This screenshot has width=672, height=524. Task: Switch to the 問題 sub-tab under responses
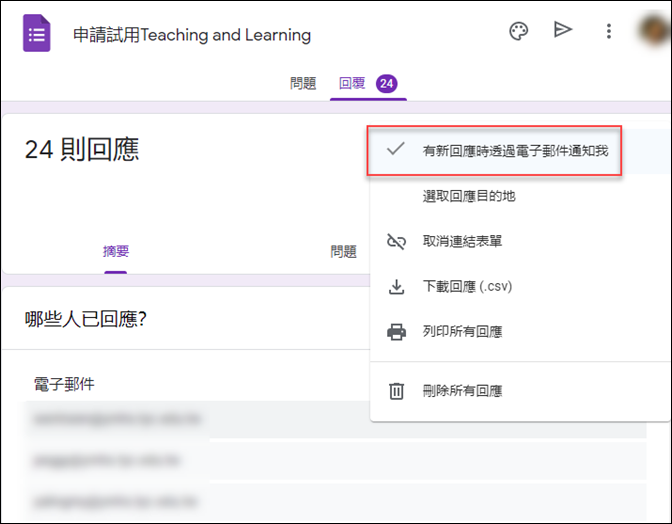tap(343, 252)
